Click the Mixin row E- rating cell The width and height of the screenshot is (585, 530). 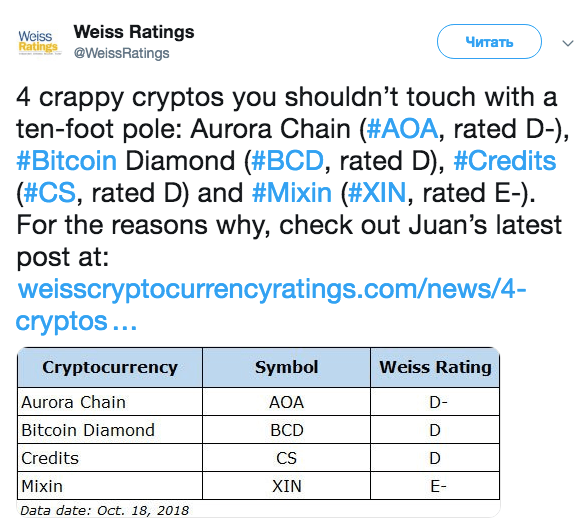point(435,486)
